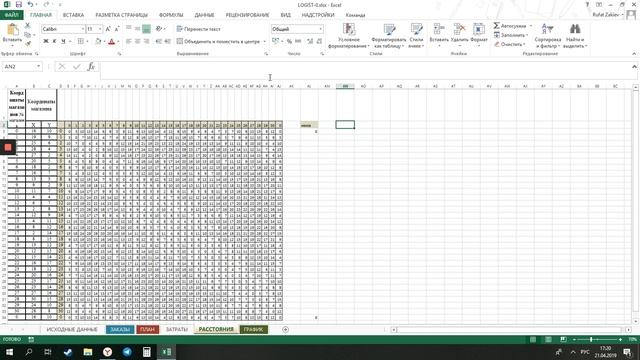Click the Orientation text angle icon
The image size is (640, 360).
click(x=159, y=29)
